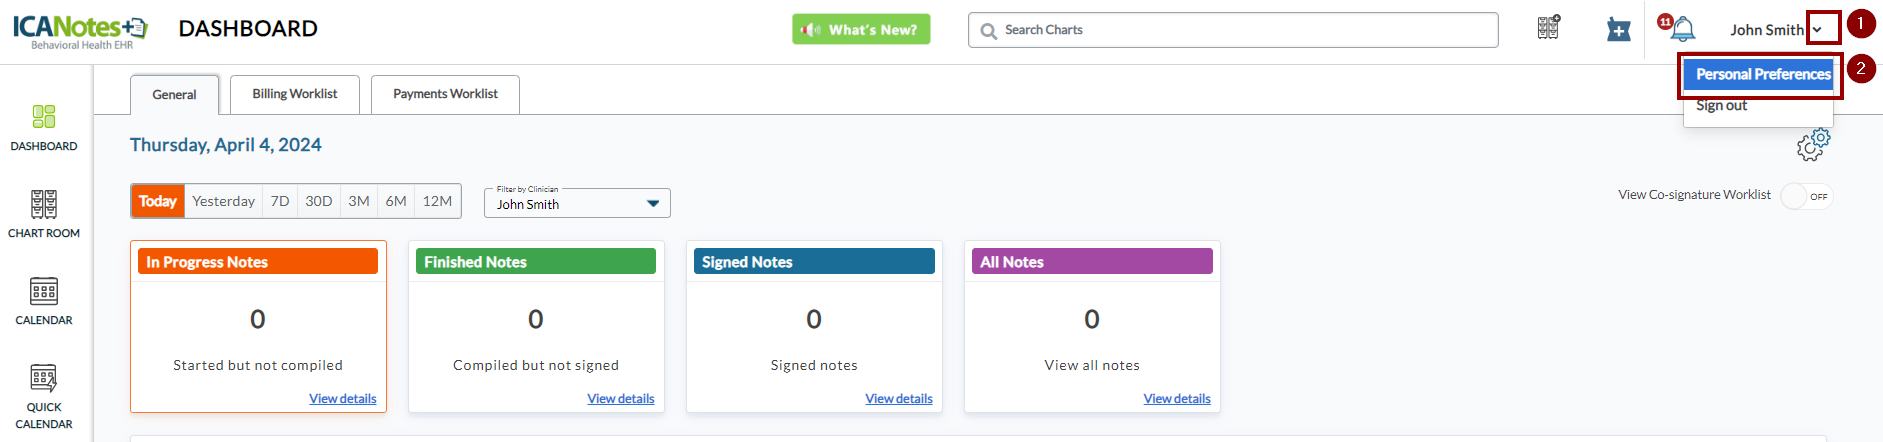Toggle View Co-signature Worklist switch
This screenshot has height=442, width=1883.
pyautogui.click(x=1805, y=196)
